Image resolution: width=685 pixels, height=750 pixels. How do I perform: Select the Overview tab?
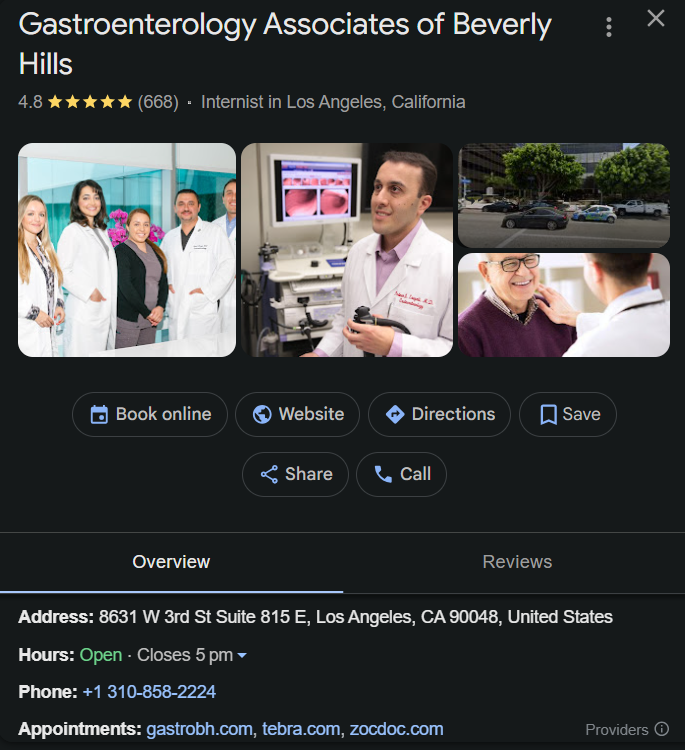pos(171,562)
